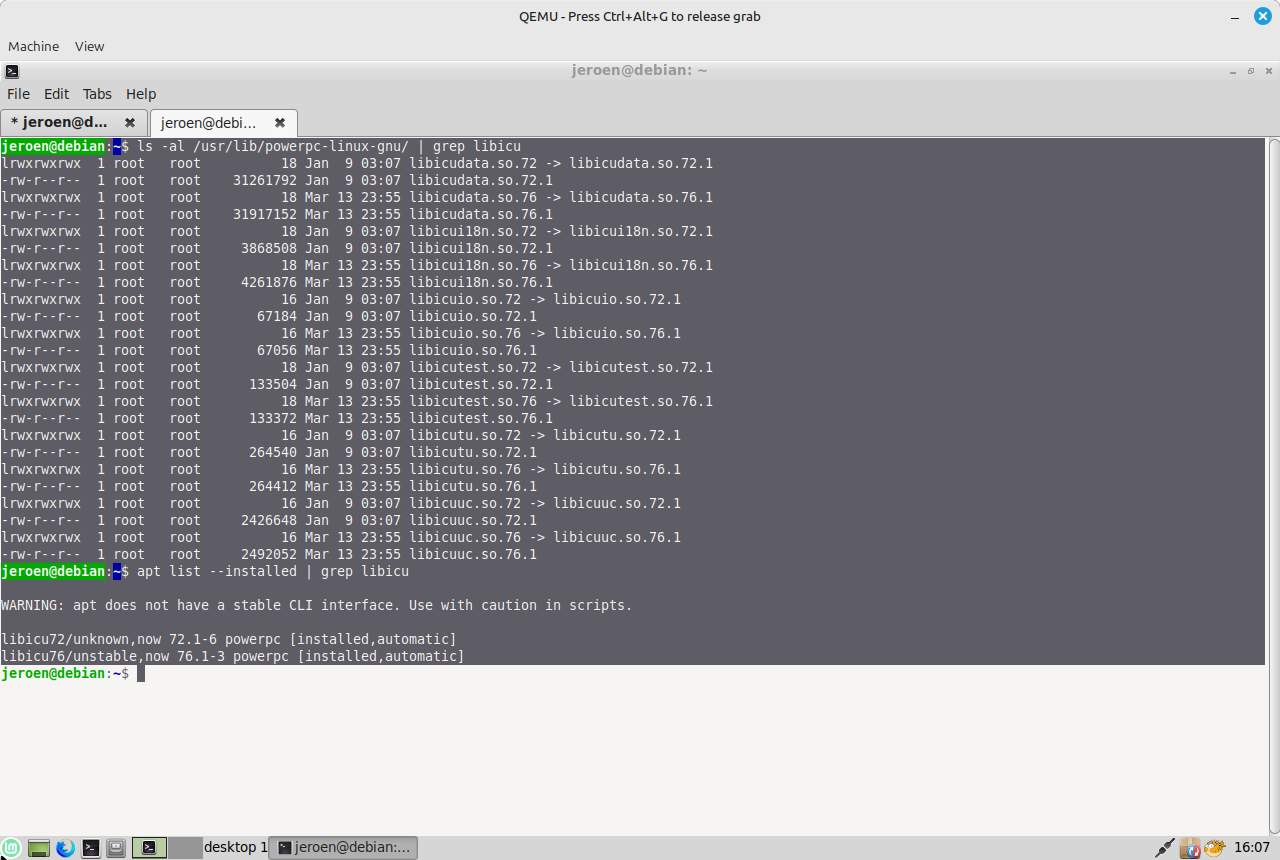The height and width of the screenshot is (860, 1280).
Task: Click the network connection tray icon
Action: [1165, 848]
